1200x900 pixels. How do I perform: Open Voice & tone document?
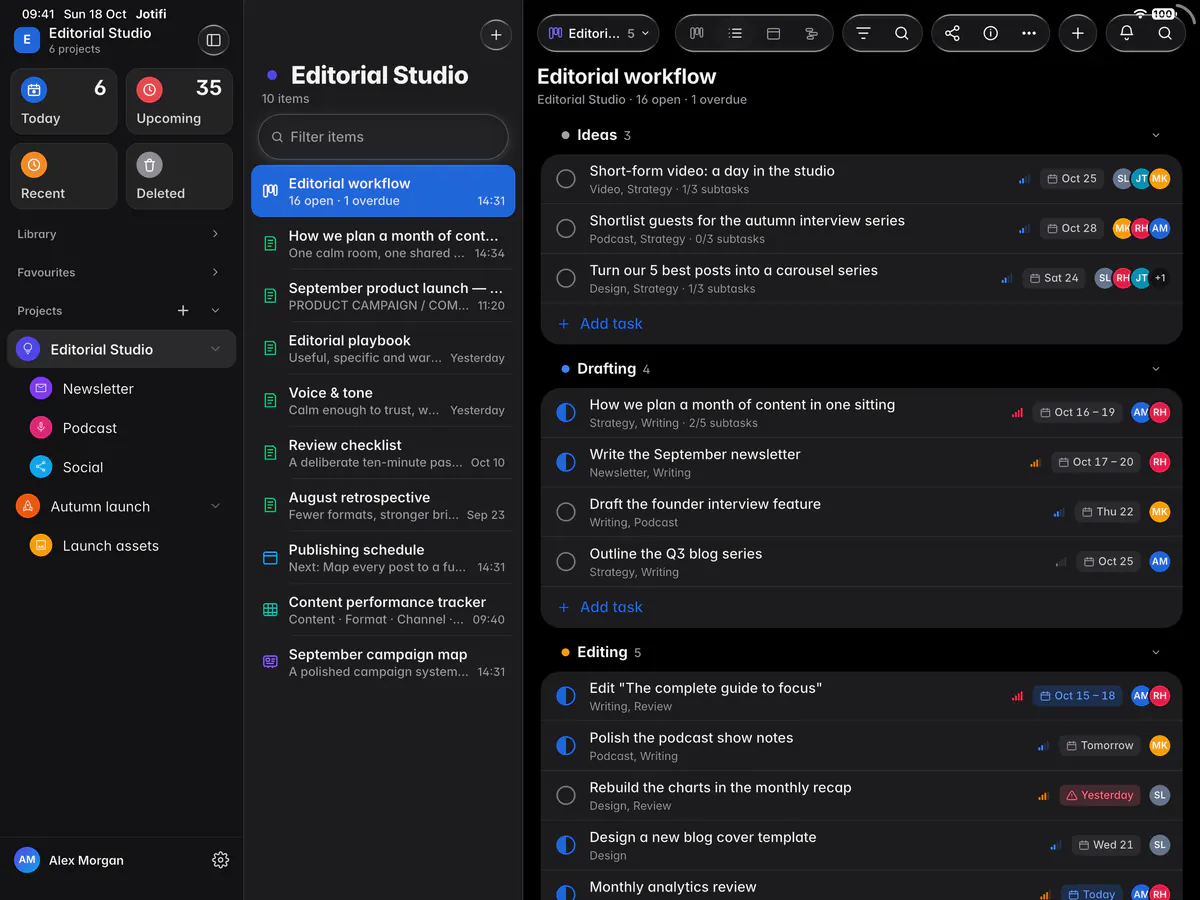click(383, 401)
